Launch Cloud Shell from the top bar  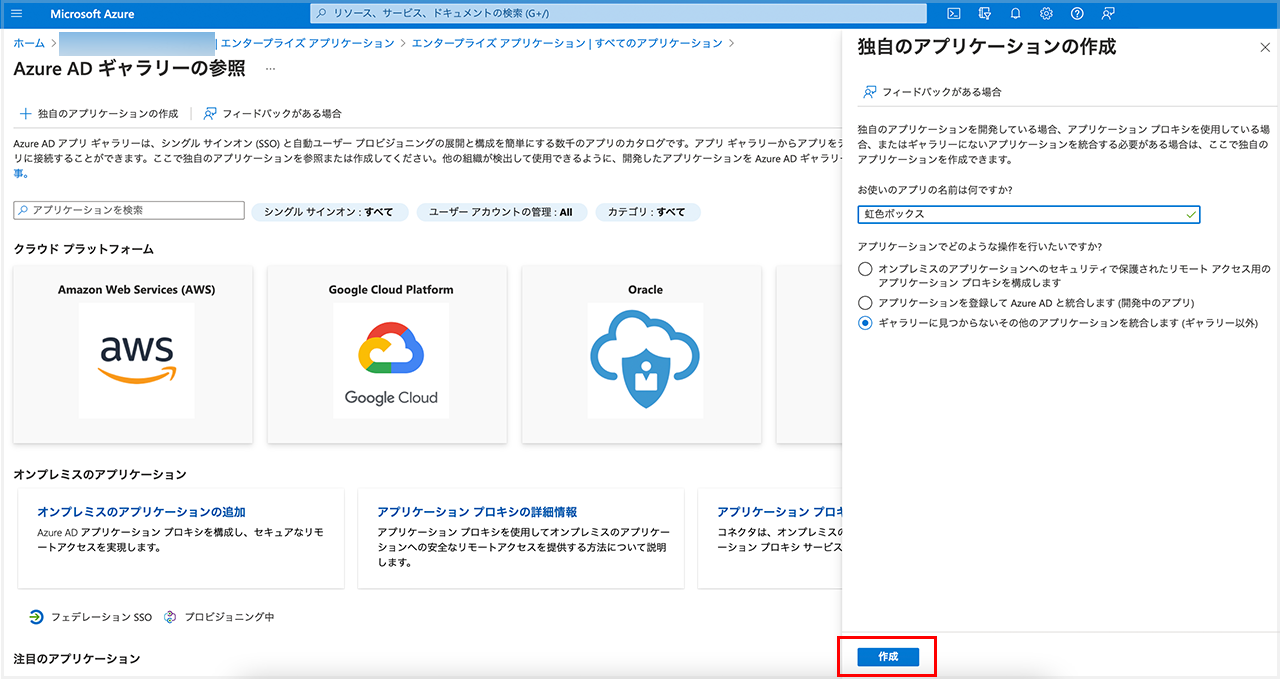tap(954, 14)
